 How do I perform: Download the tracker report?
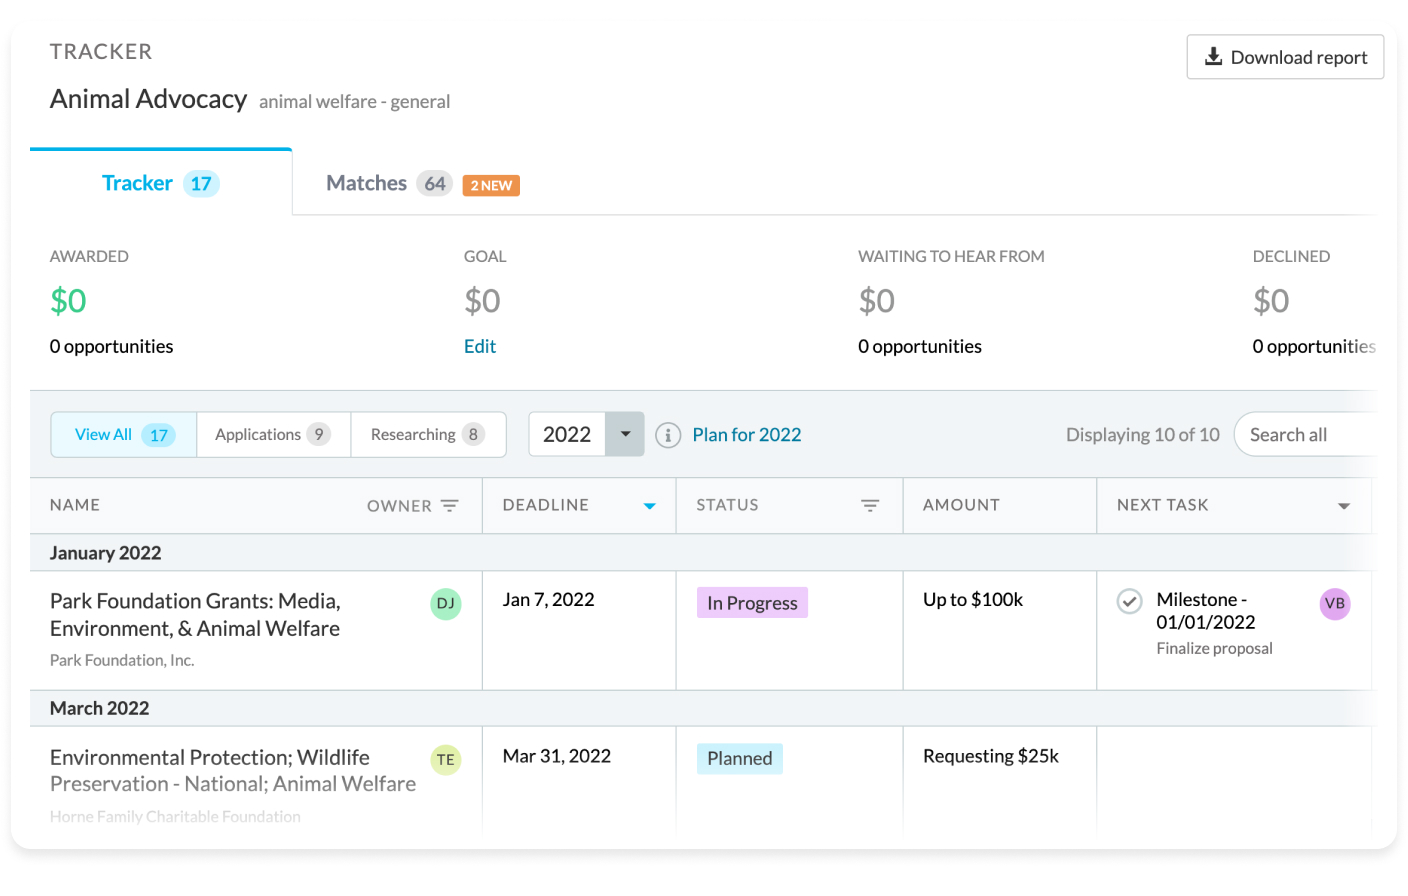[x=1285, y=57]
